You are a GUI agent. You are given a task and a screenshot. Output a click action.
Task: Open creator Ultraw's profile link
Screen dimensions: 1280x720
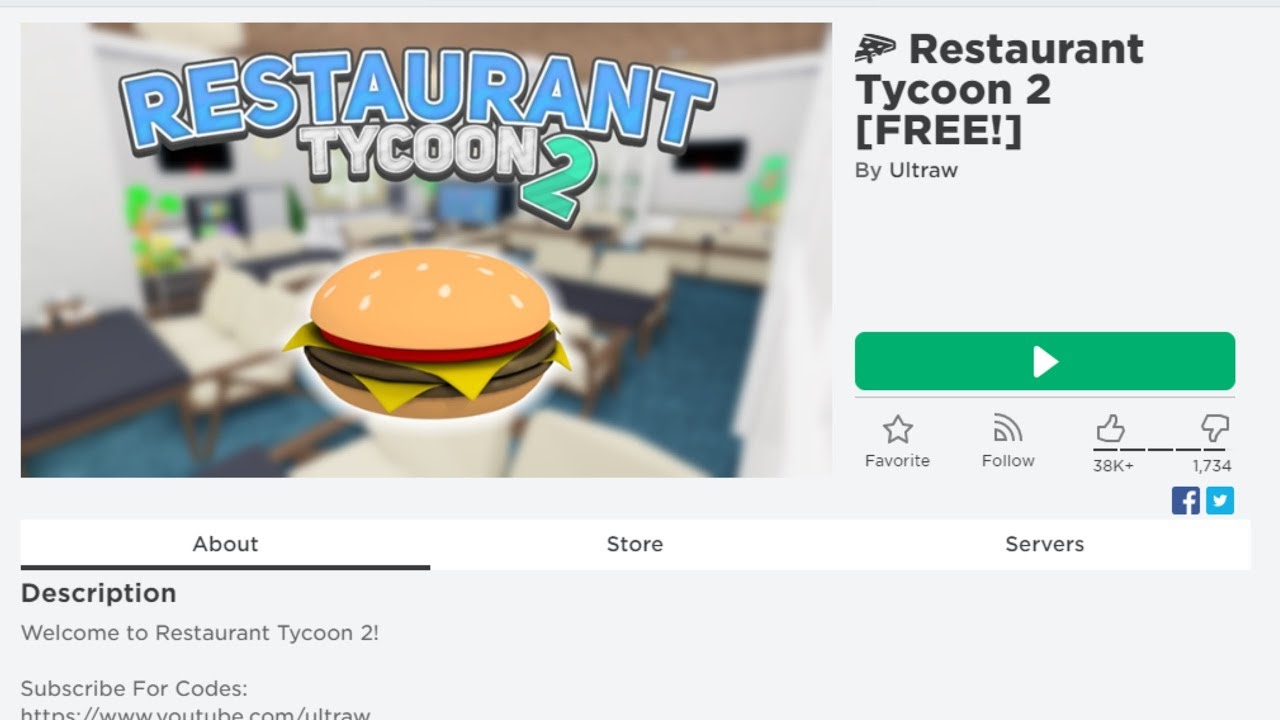click(921, 170)
